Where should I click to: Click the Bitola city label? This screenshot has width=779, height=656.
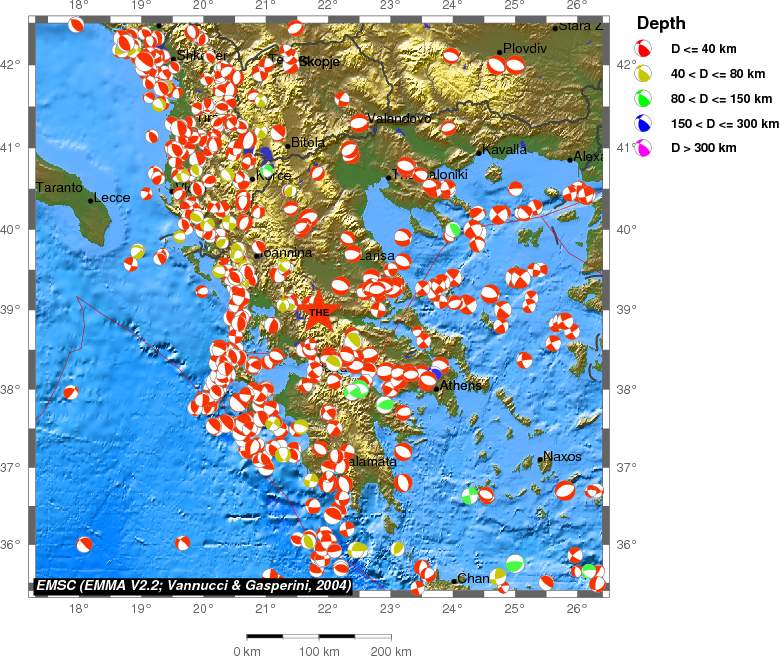click(x=308, y=143)
